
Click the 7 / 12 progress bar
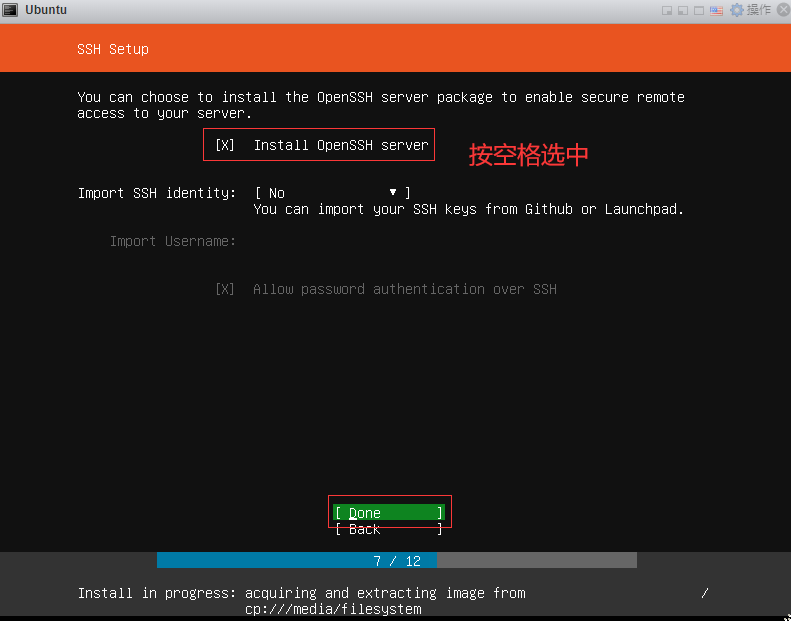pos(396,560)
